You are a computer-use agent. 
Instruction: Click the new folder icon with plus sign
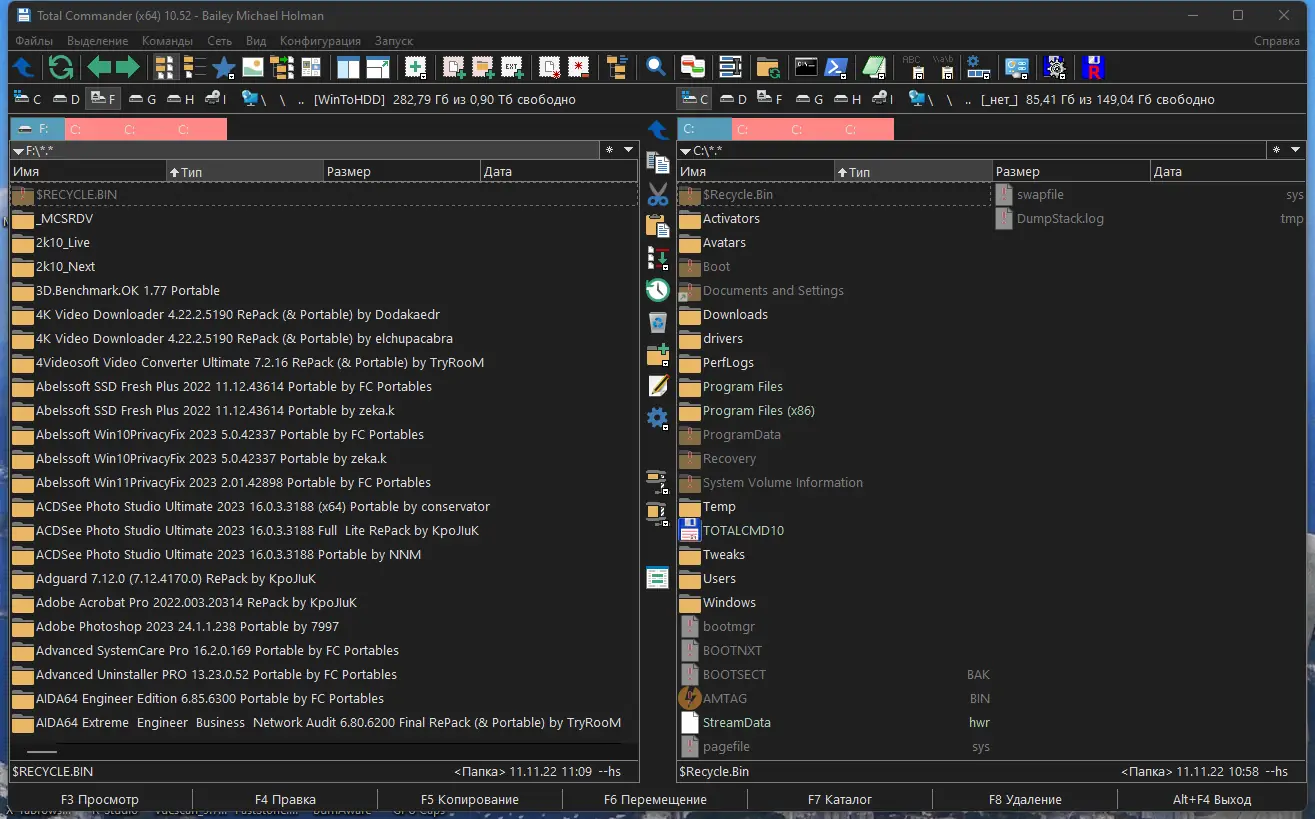[x=657, y=354]
